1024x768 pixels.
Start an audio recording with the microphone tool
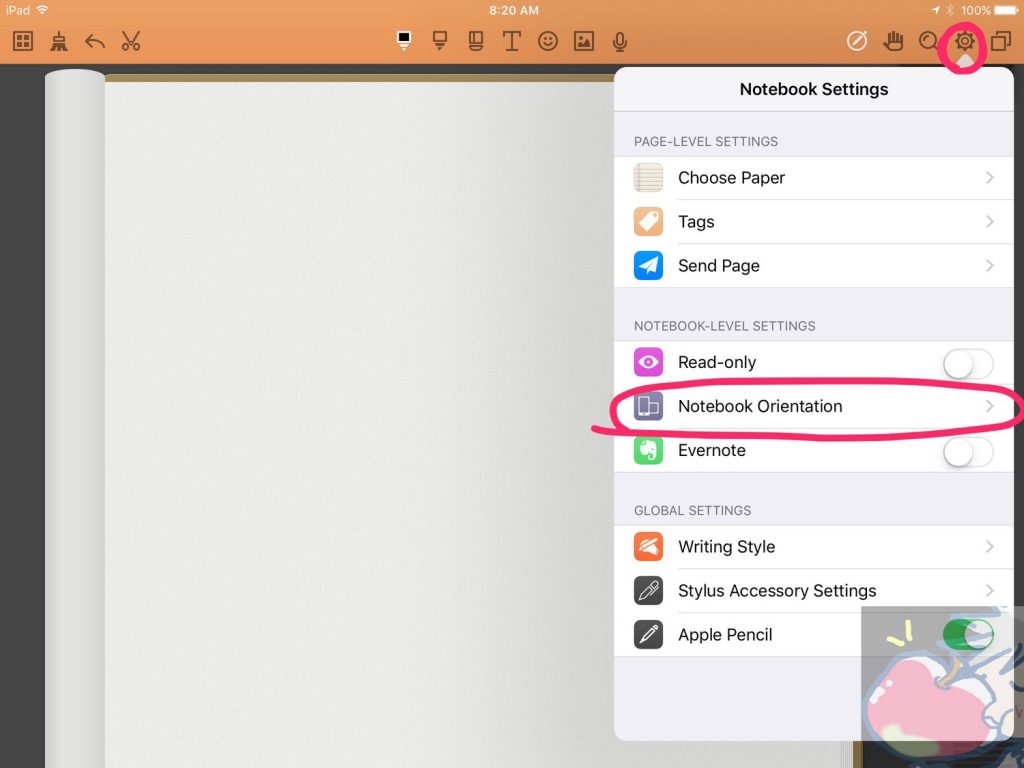point(619,41)
